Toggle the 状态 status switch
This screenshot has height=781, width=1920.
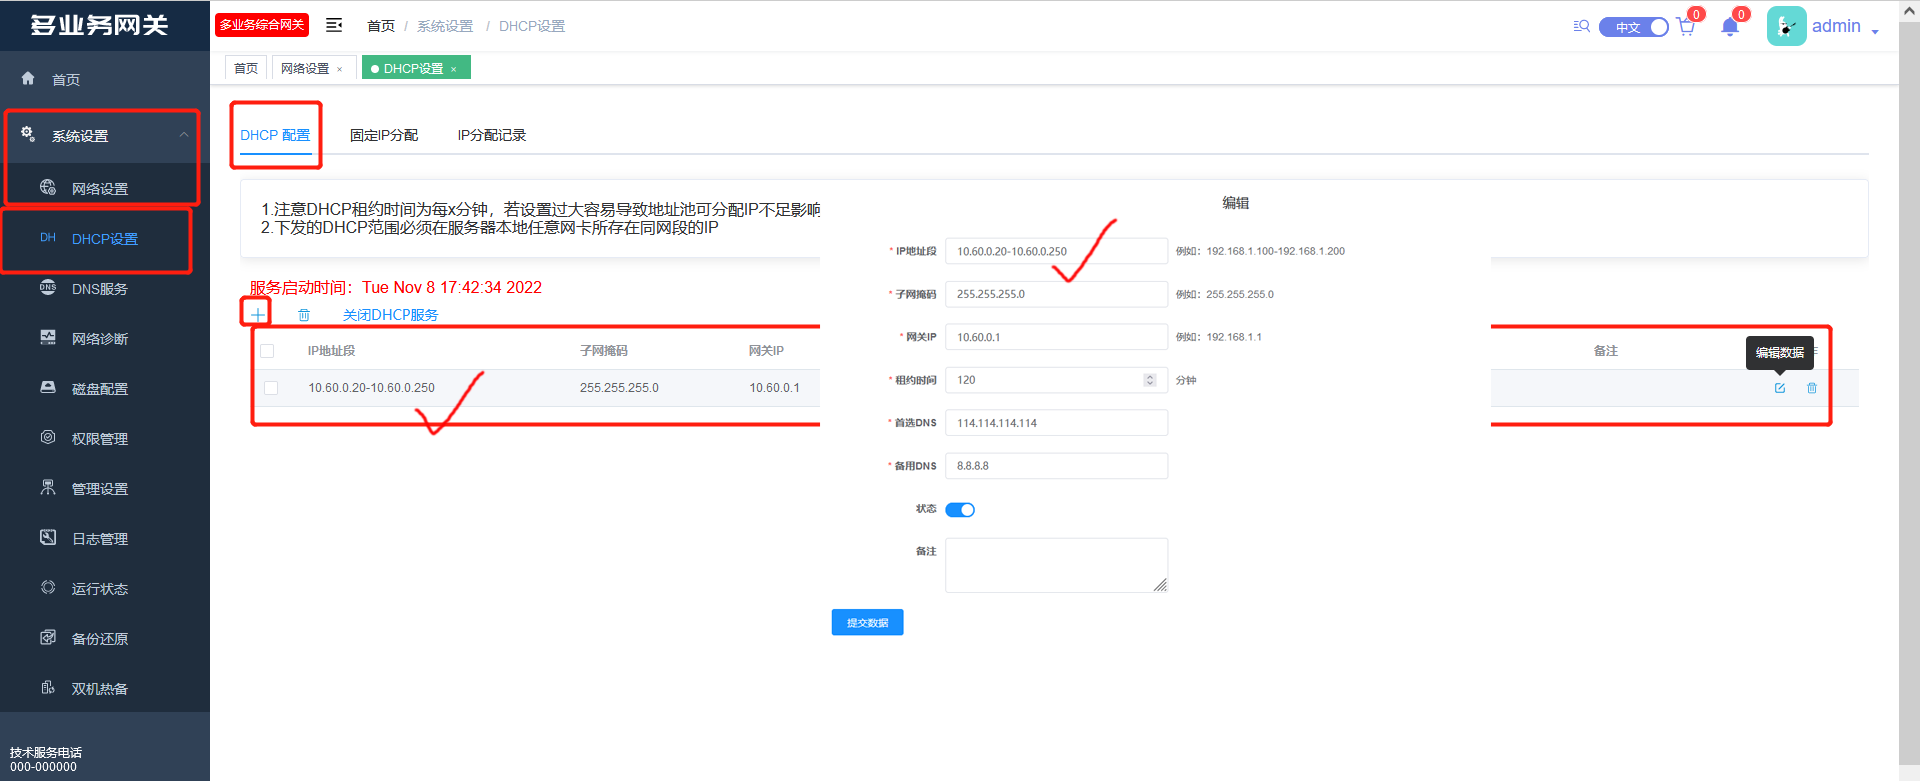(x=960, y=510)
